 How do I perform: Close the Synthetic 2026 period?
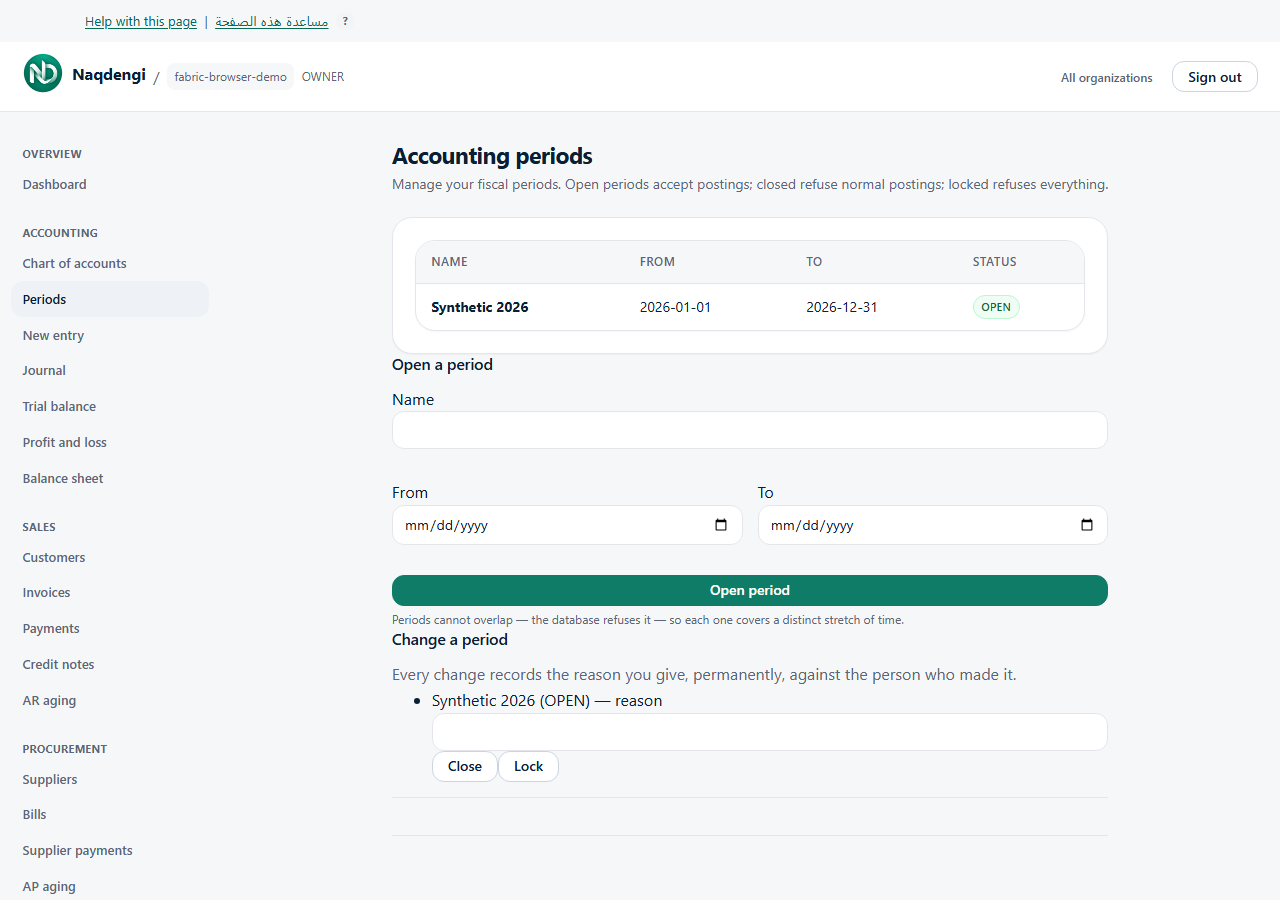click(465, 766)
